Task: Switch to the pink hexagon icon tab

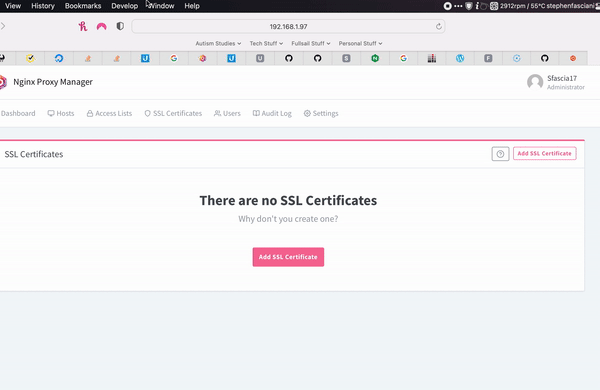Action: pos(202,58)
